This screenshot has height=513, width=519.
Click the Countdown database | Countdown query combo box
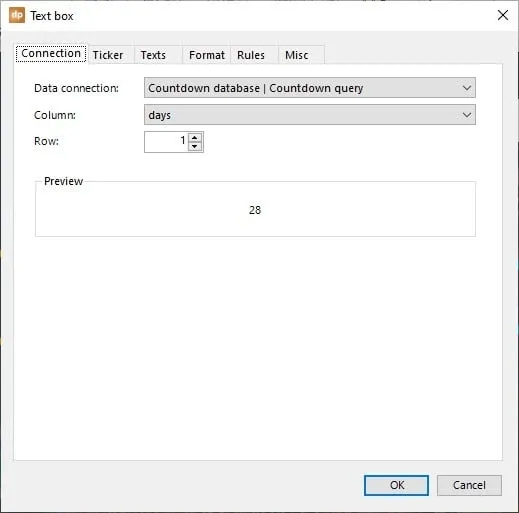(x=310, y=88)
